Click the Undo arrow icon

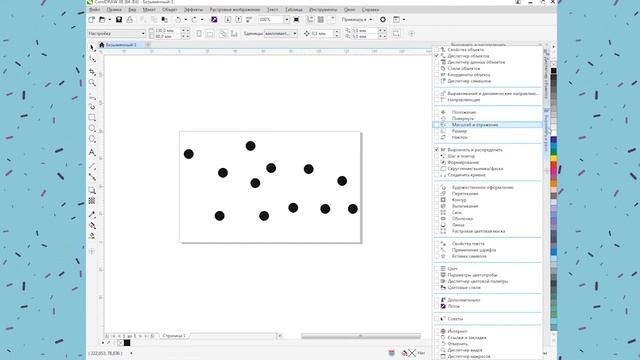coord(178,20)
